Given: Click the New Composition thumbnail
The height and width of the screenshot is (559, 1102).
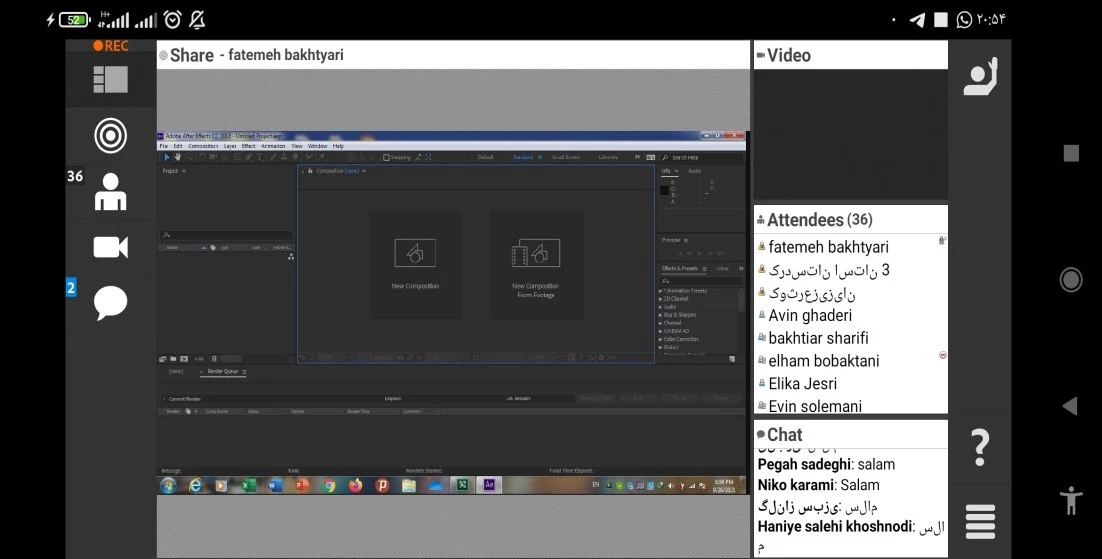Looking at the screenshot, I should coord(414,262).
